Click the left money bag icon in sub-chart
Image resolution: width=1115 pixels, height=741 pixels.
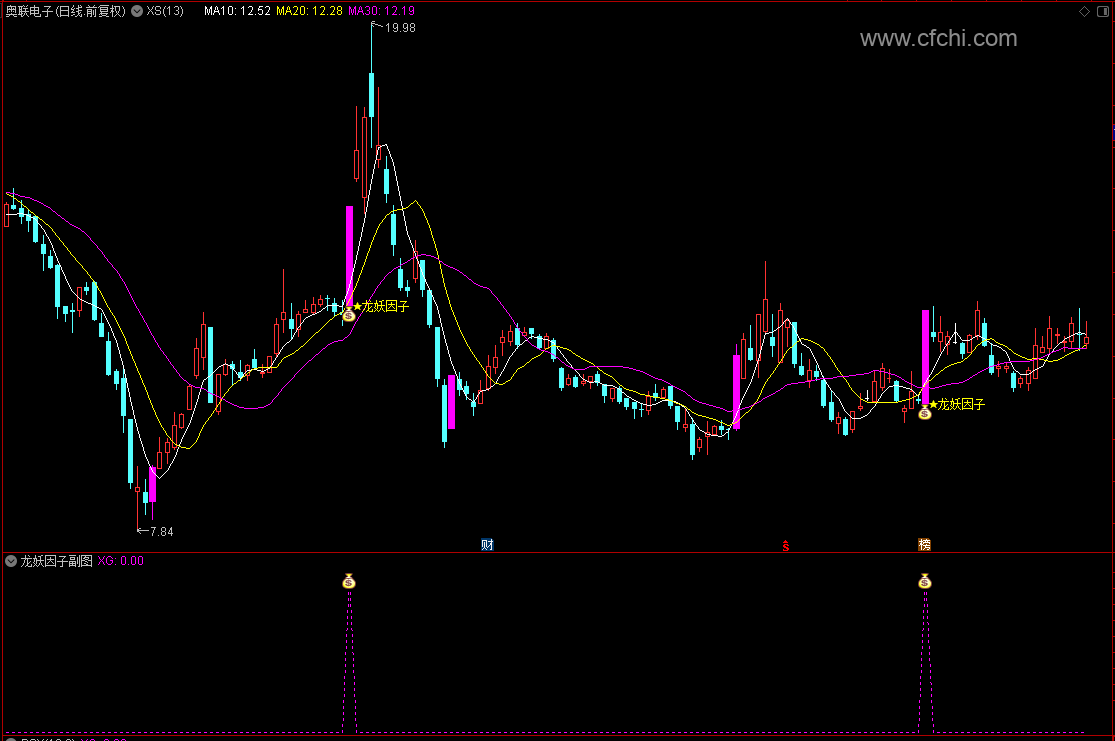348,582
